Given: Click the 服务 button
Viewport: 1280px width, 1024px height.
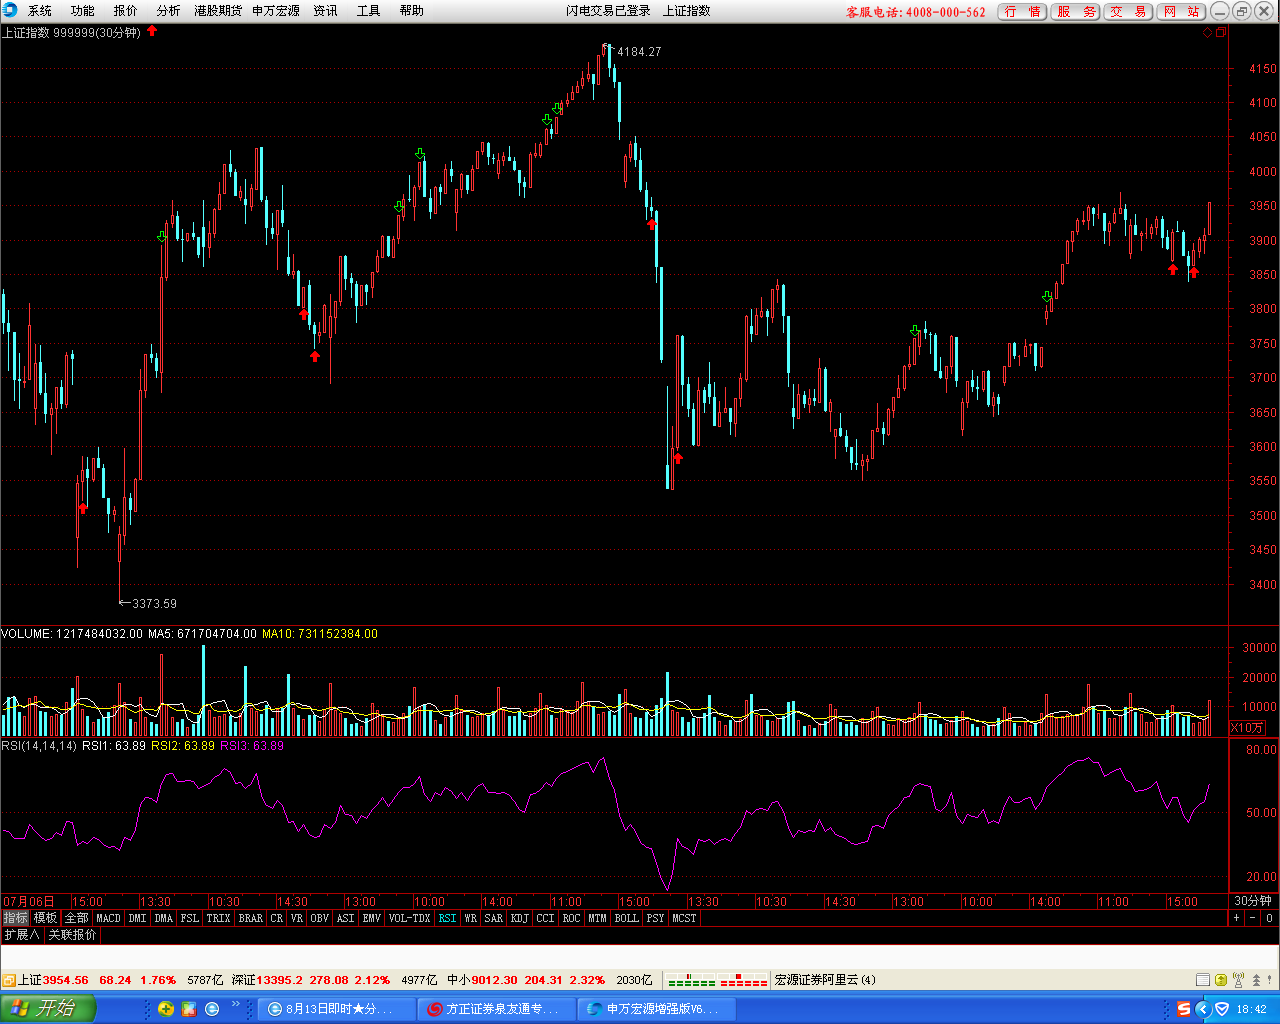Looking at the screenshot, I should [1076, 12].
